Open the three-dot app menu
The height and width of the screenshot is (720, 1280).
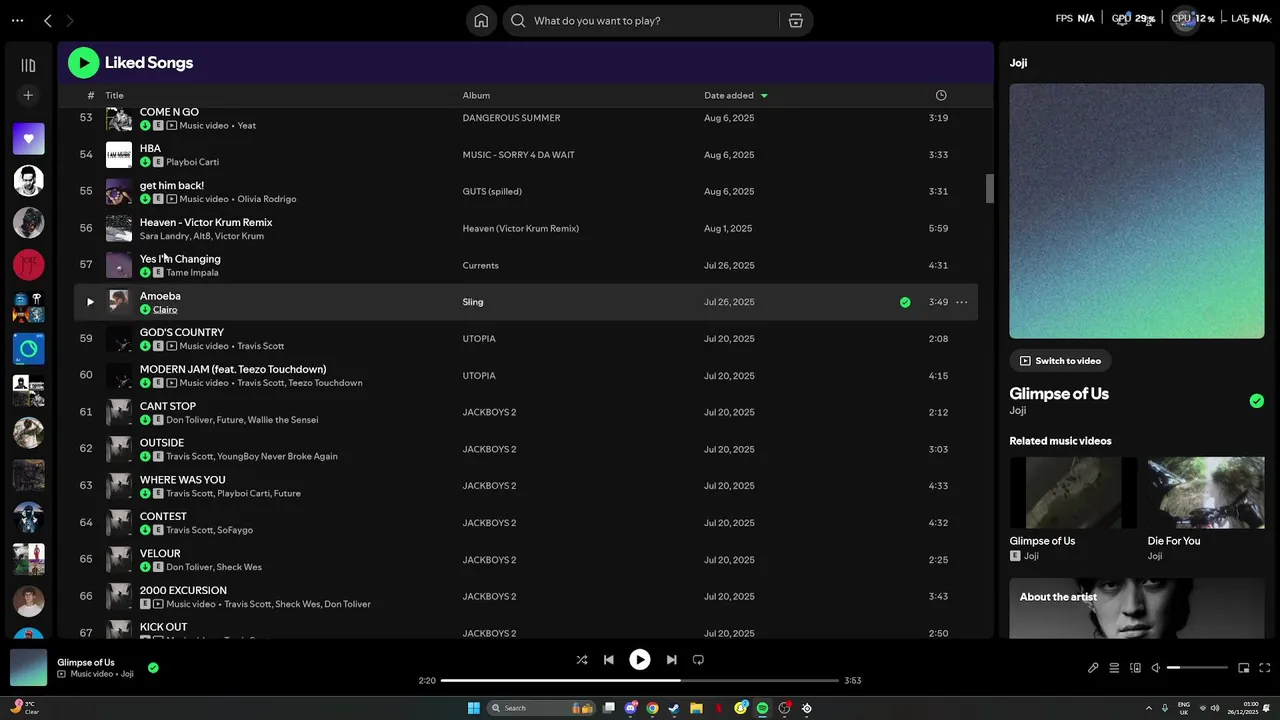[17, 20]
